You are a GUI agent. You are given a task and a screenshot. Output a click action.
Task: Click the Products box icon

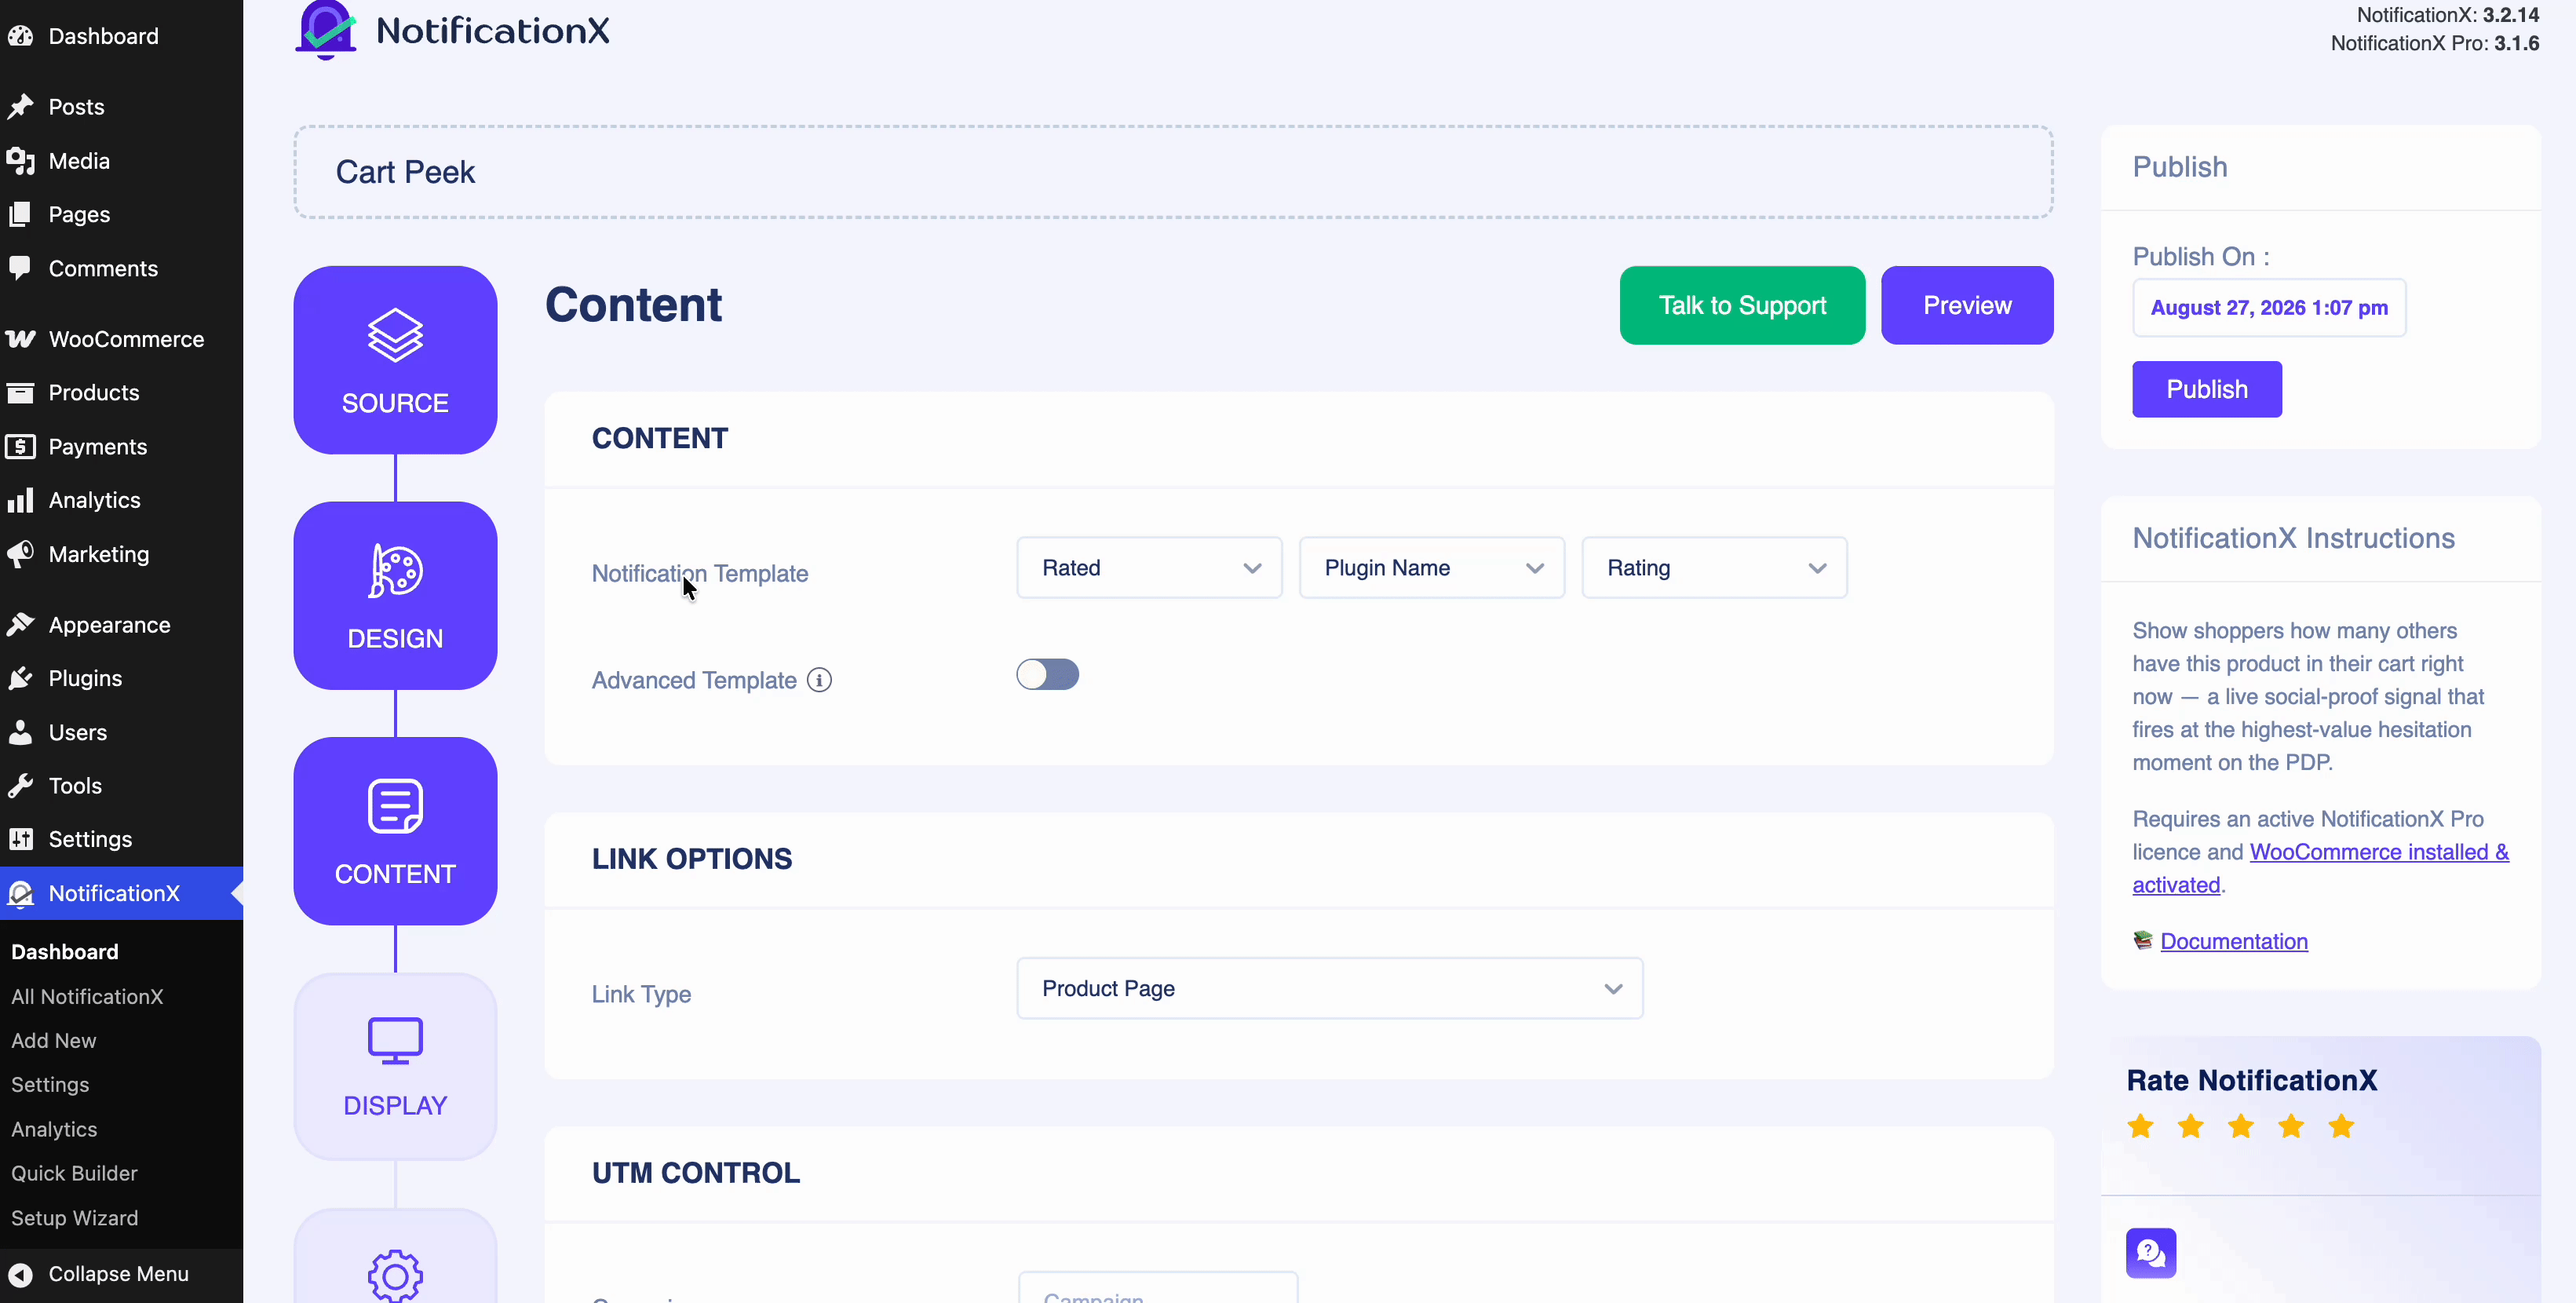coord(21,392)
